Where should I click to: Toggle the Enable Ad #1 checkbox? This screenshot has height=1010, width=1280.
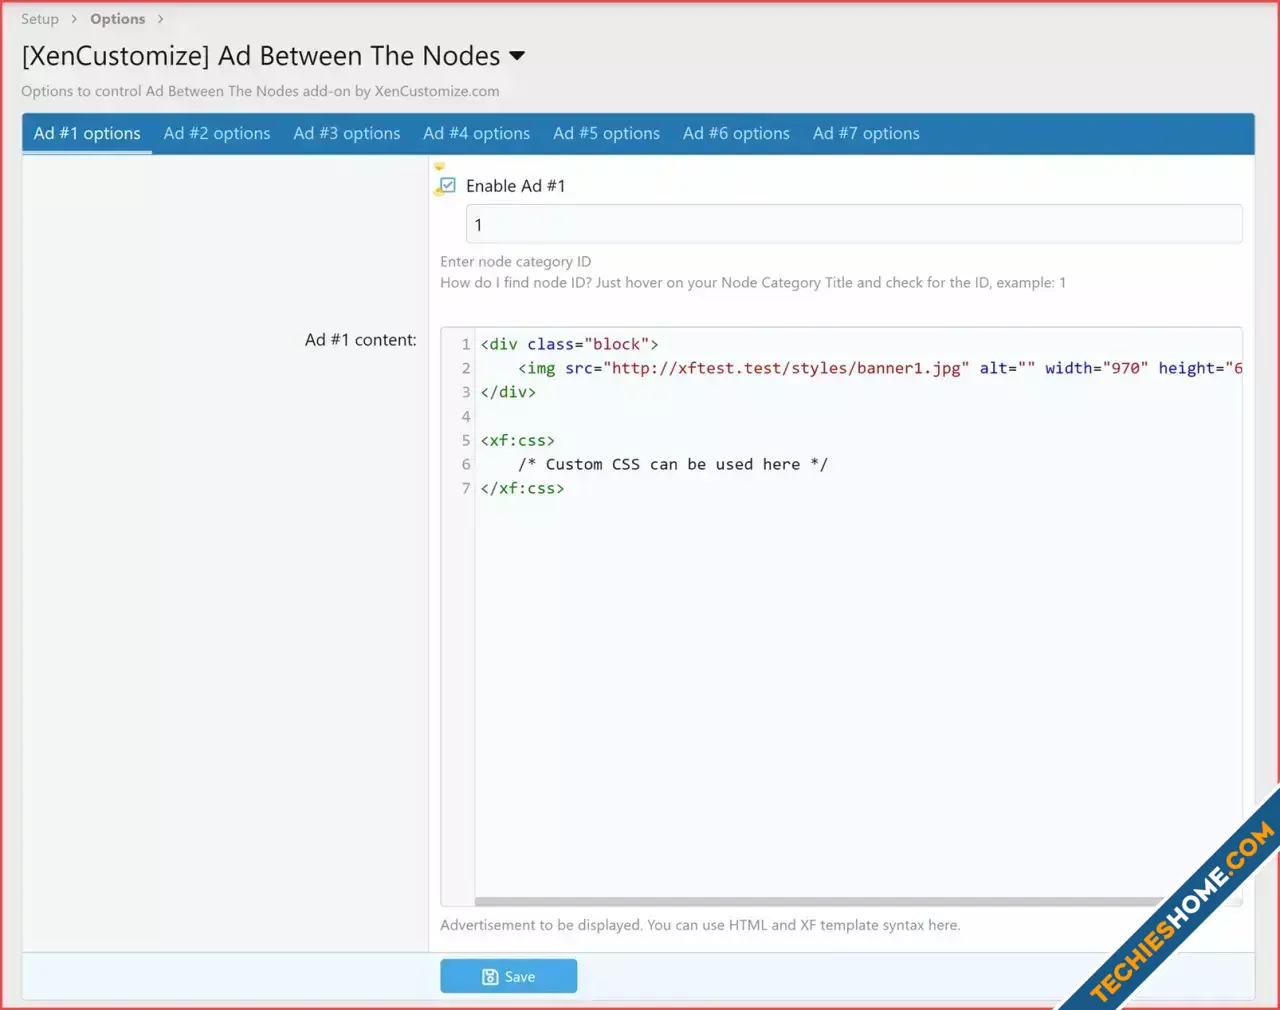[448, 185]
